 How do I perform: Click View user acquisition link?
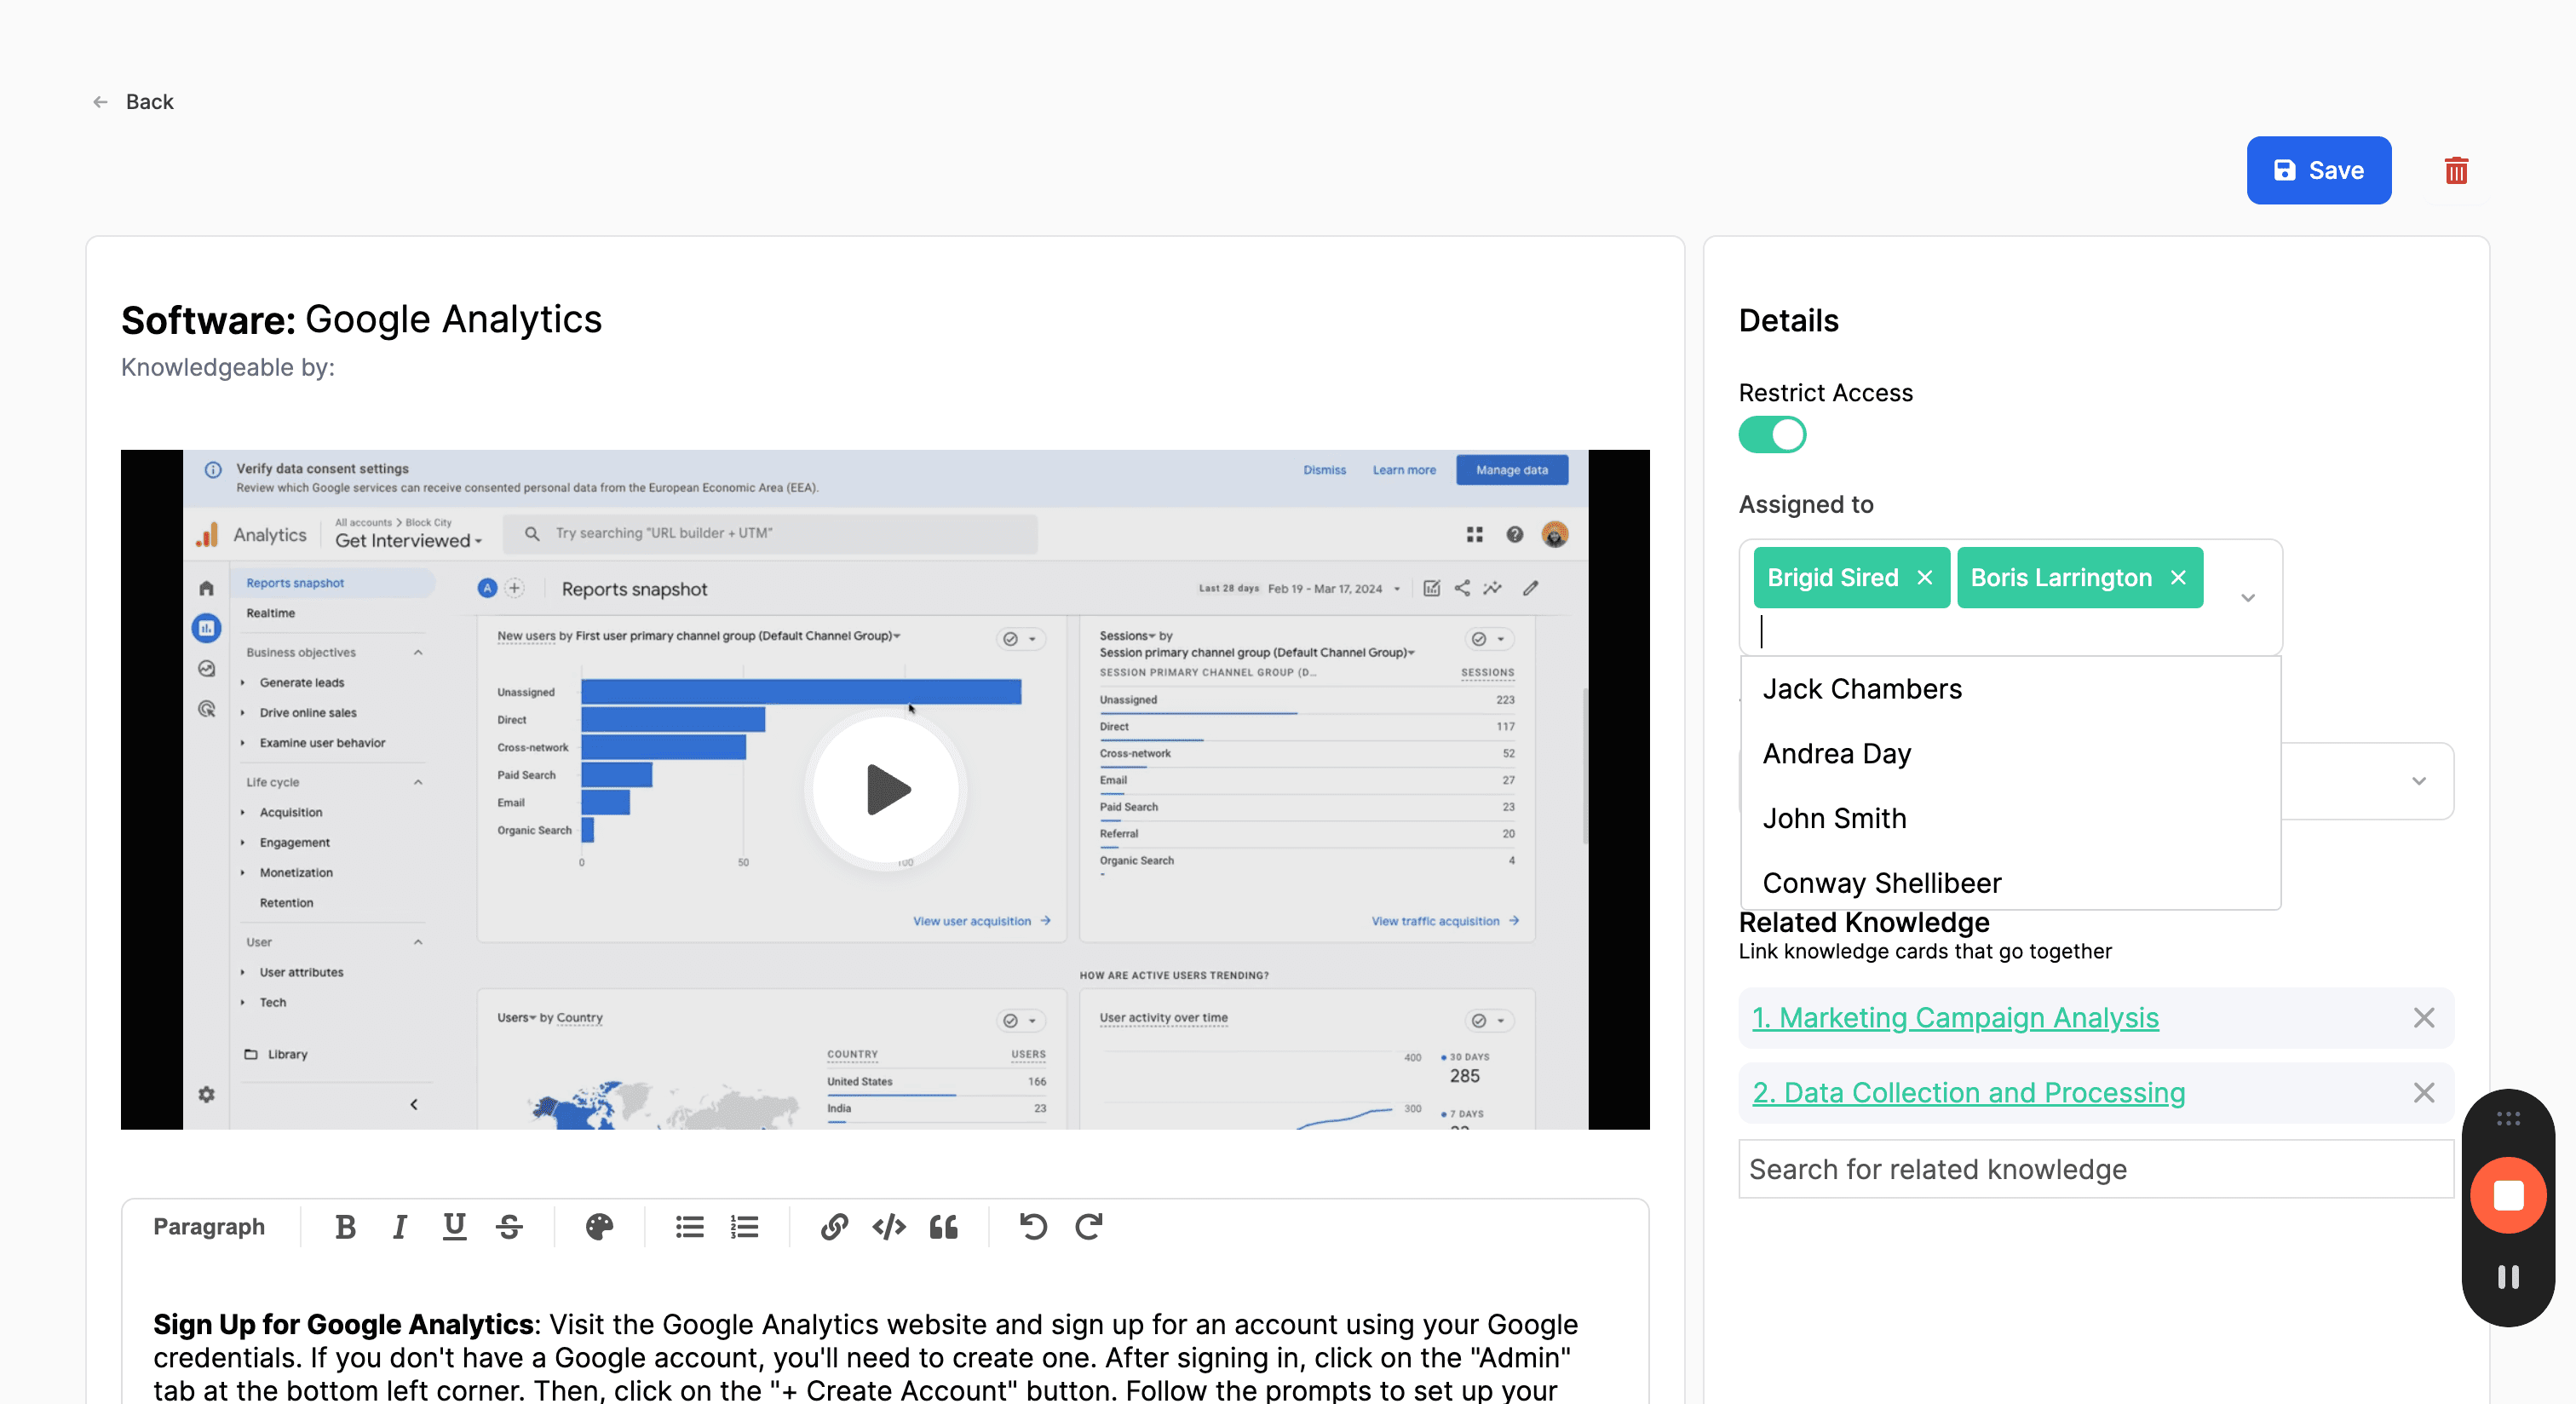(981, 921)
